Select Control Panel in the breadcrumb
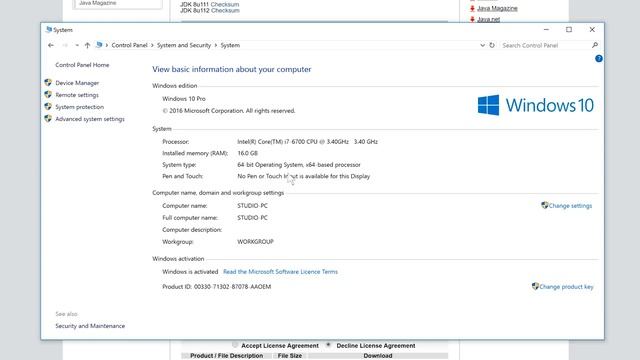640x360 pixels. pyautogui.click(x=129, y=45)
